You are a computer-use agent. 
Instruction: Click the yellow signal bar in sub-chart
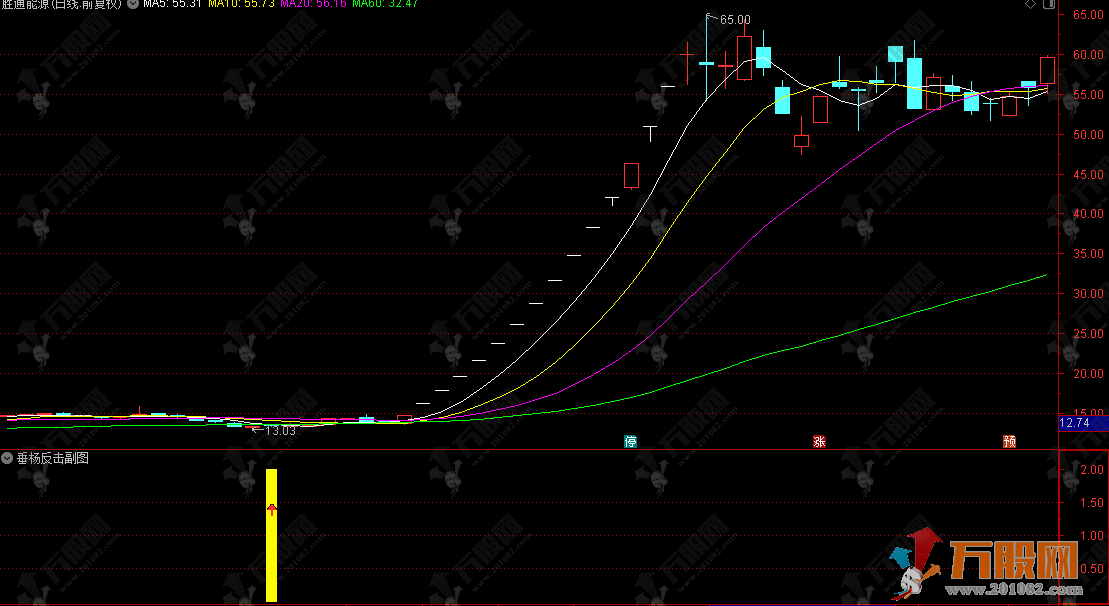tap(271, 560)
